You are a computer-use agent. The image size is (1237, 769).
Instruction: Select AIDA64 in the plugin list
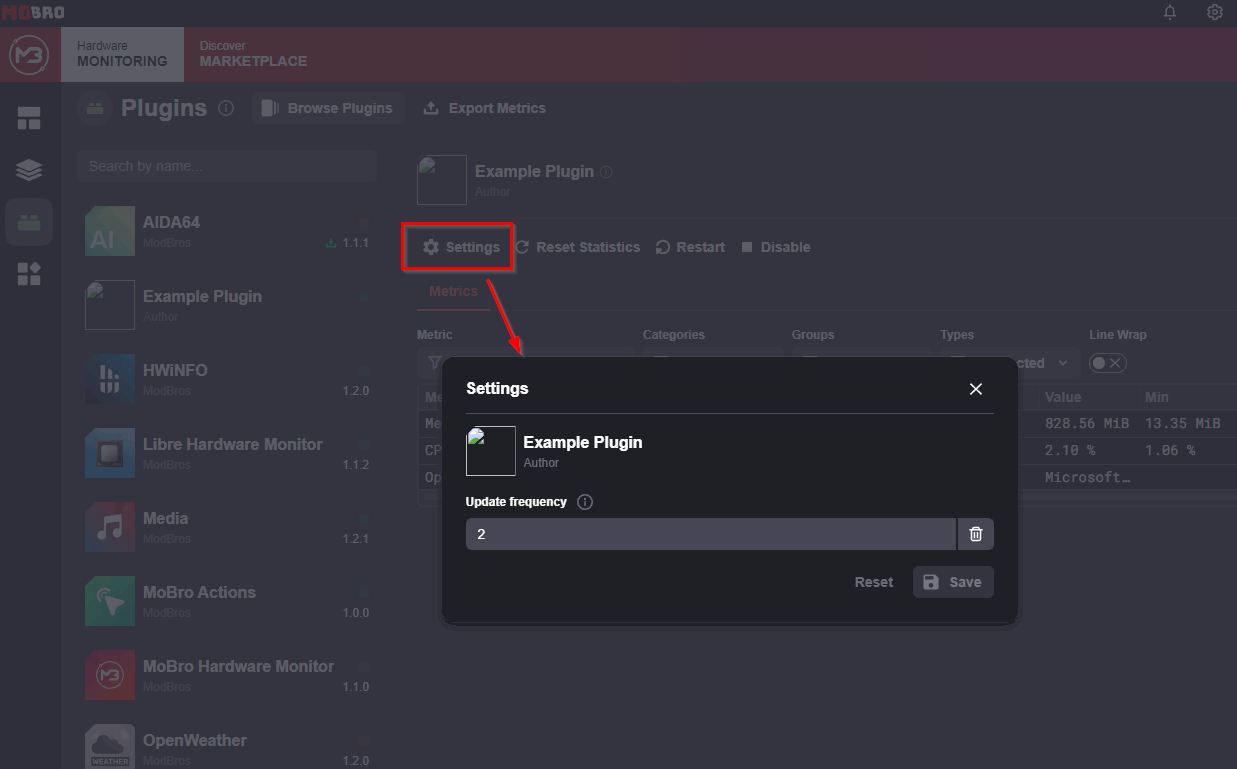coord(227,231)
